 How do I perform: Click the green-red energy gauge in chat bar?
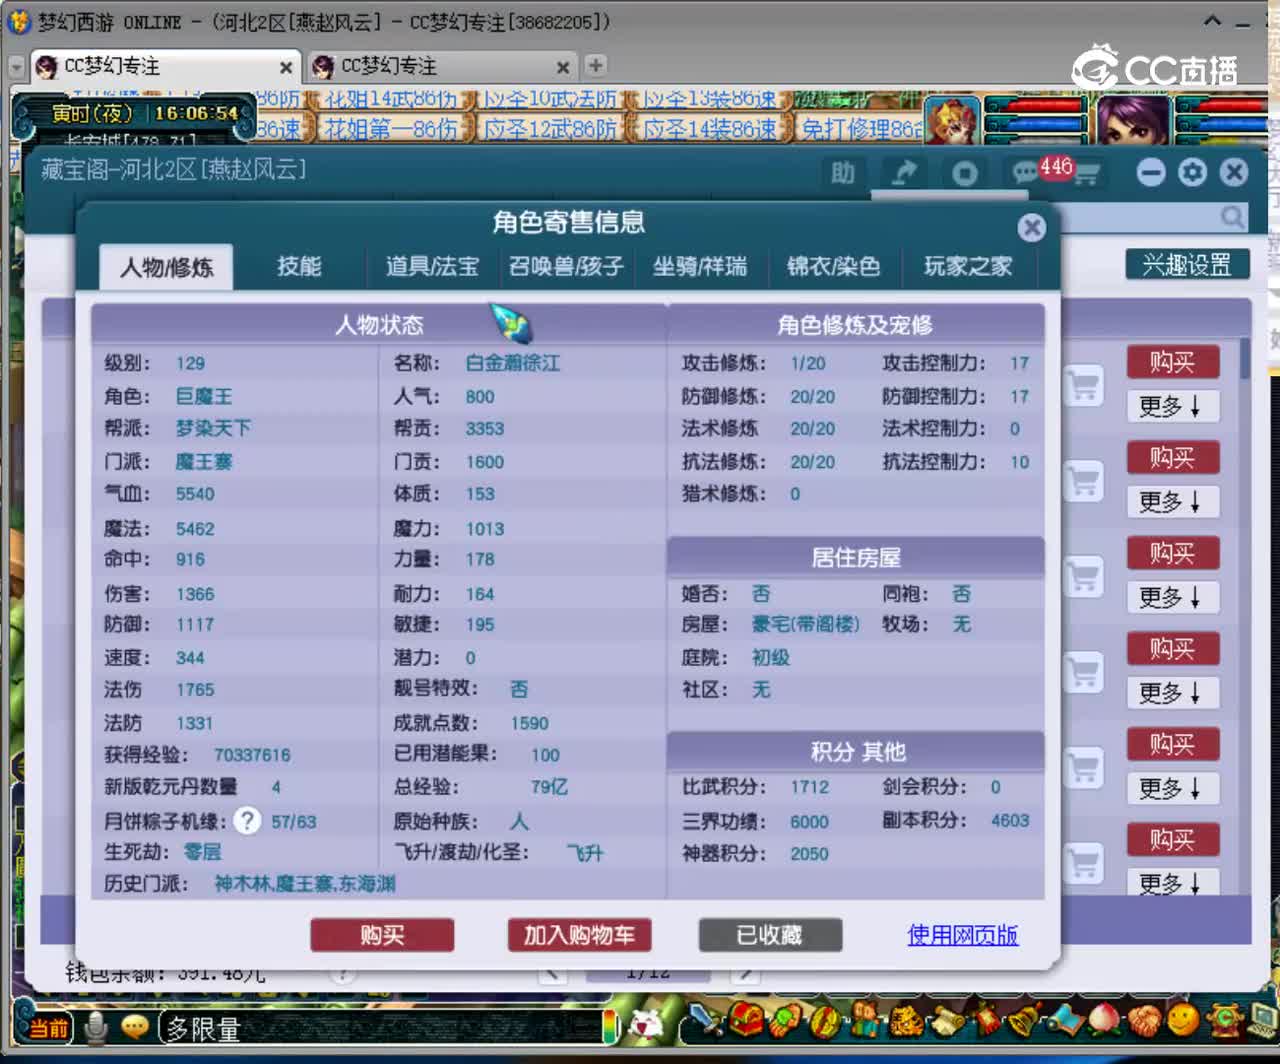pos(609,1027)
